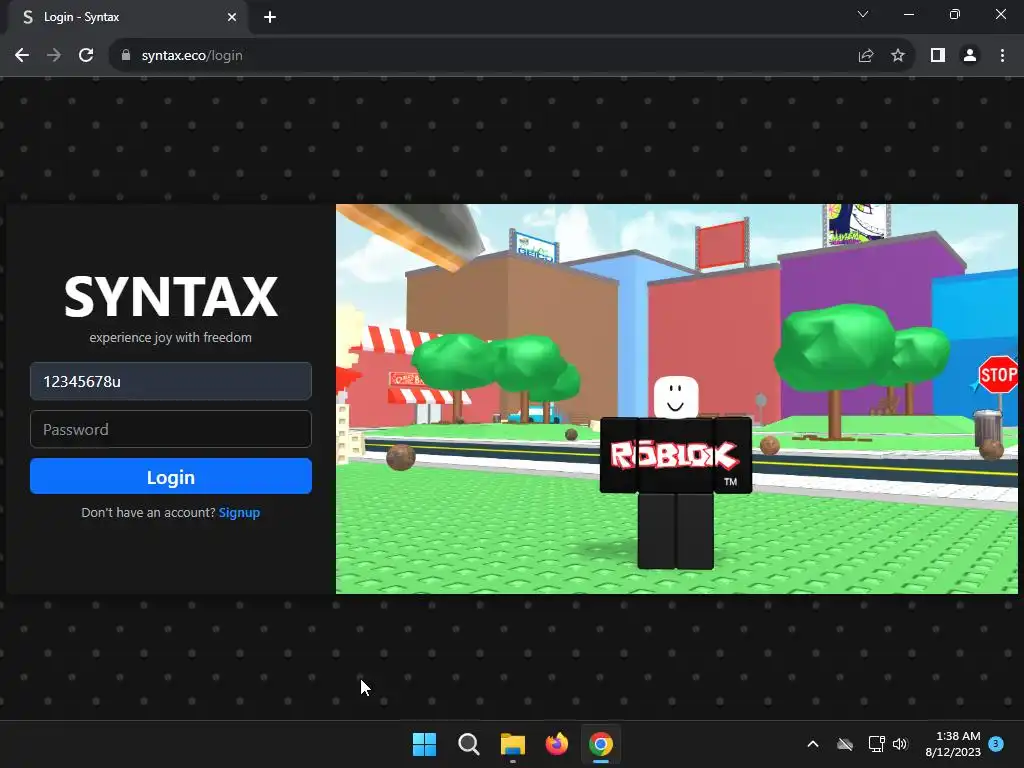1024x768 pixels.
Task: Open the OneDrive tray icon
Action: click(845, 744)
